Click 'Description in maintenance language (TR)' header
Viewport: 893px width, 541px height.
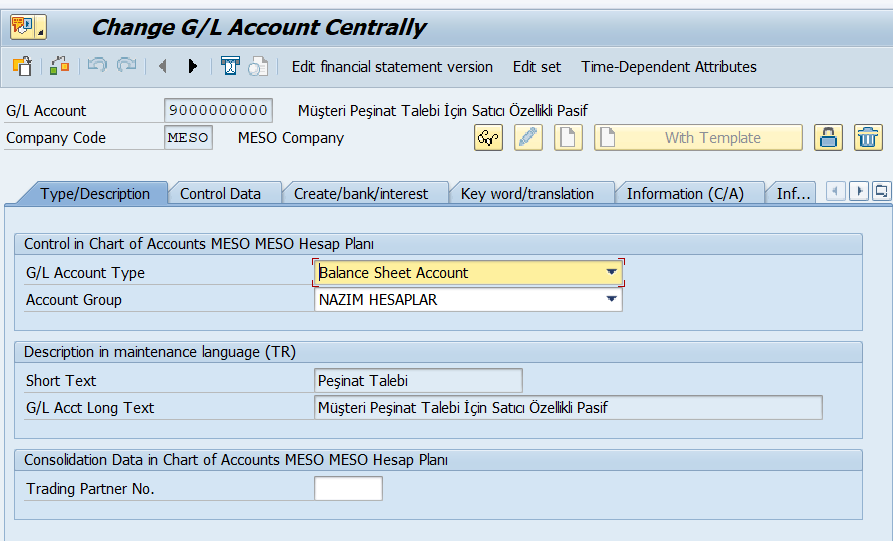tap(160, 352)
